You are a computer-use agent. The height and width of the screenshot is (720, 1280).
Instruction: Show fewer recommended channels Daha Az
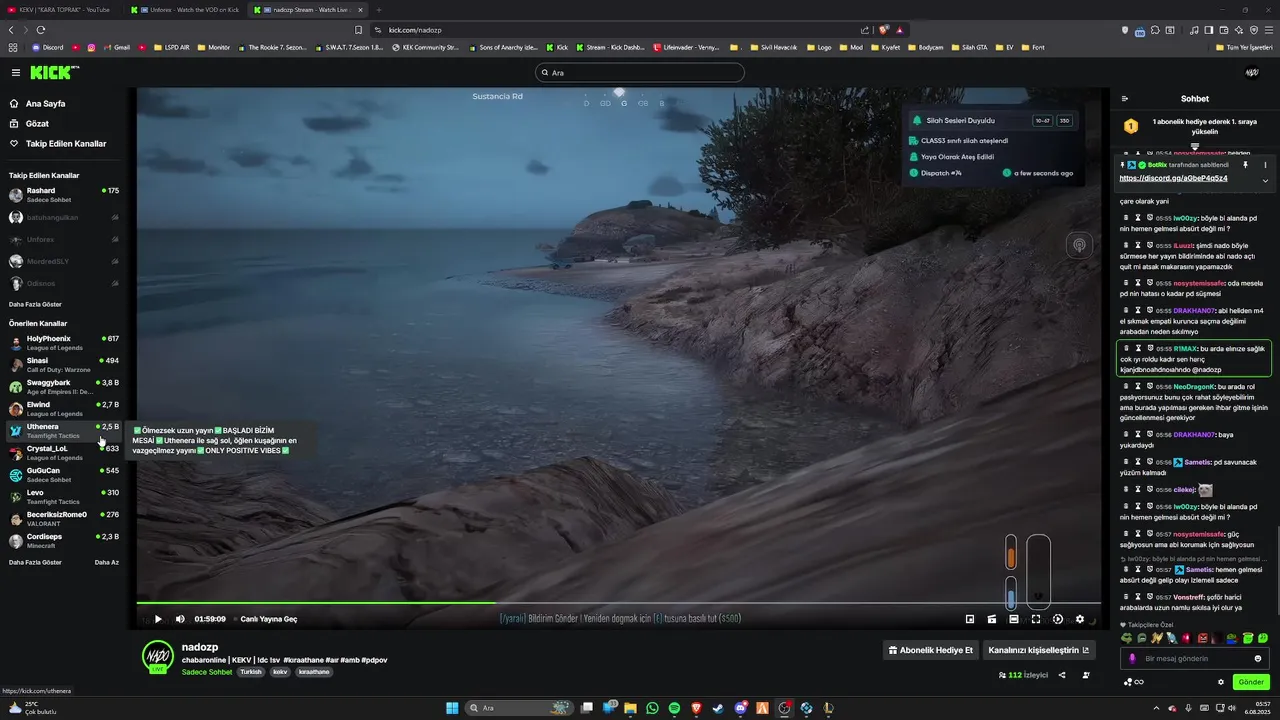(x=107, y=562)
